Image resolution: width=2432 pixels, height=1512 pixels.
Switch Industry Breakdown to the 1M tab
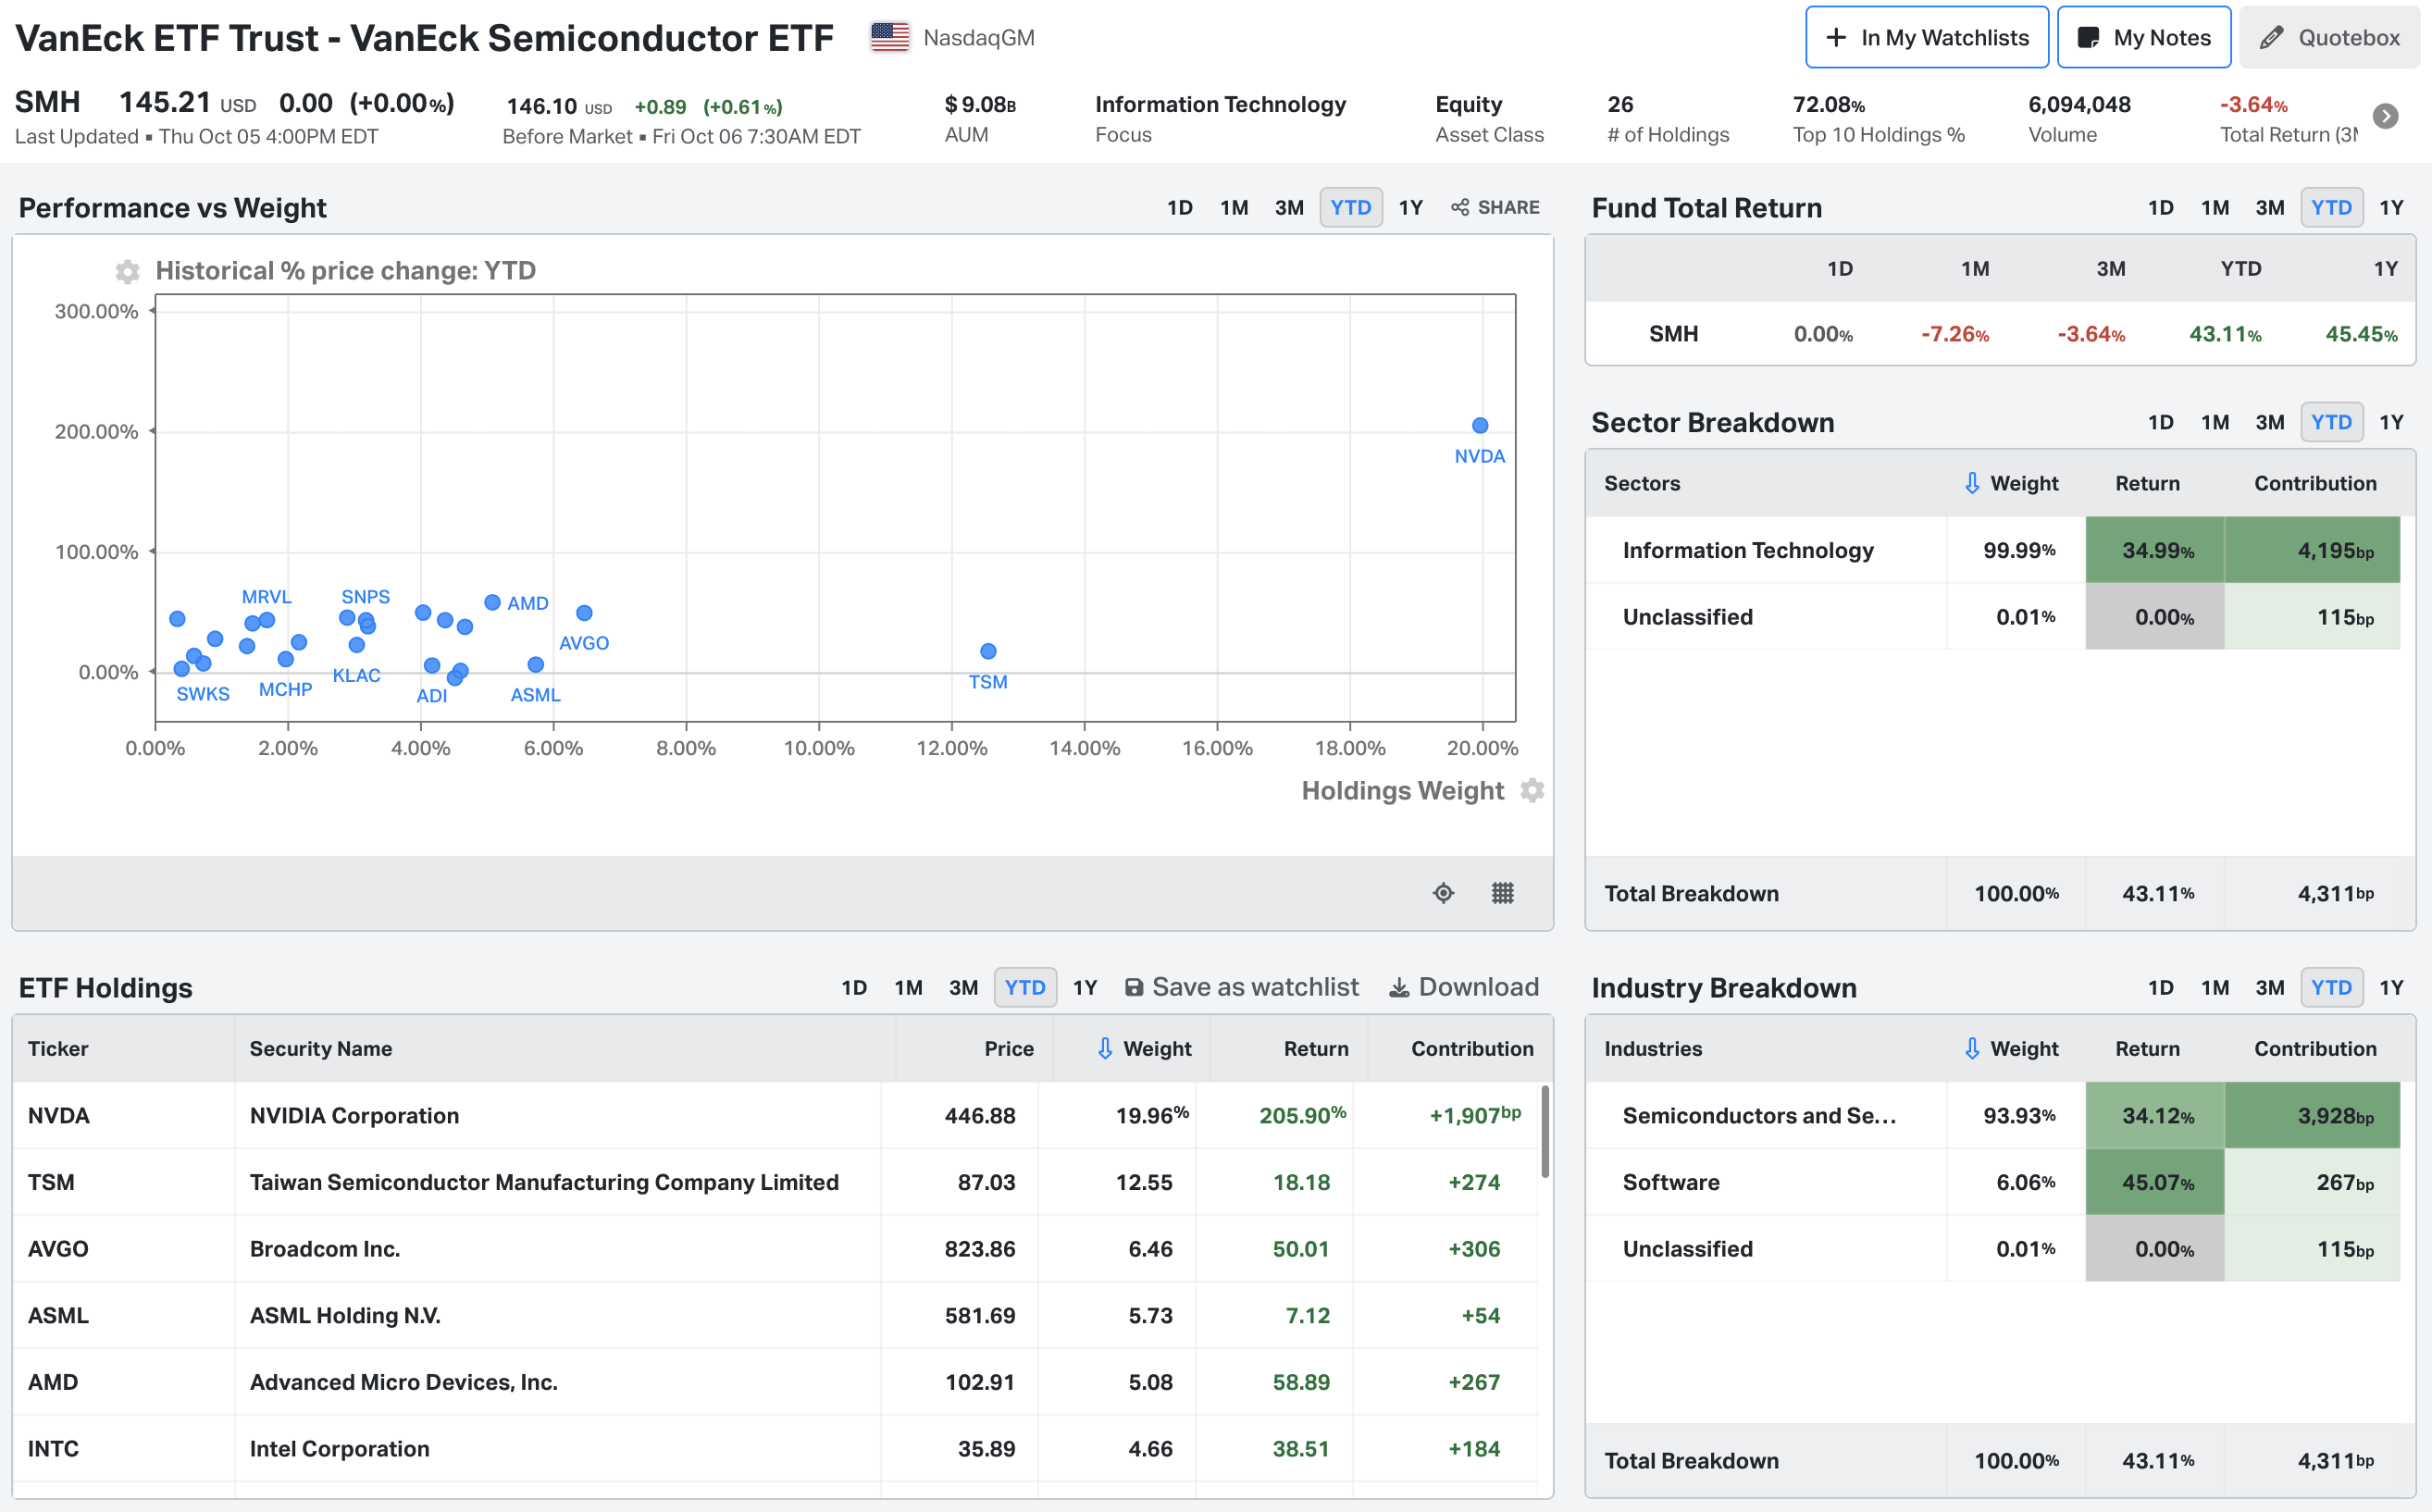(x=2214, y=988)
